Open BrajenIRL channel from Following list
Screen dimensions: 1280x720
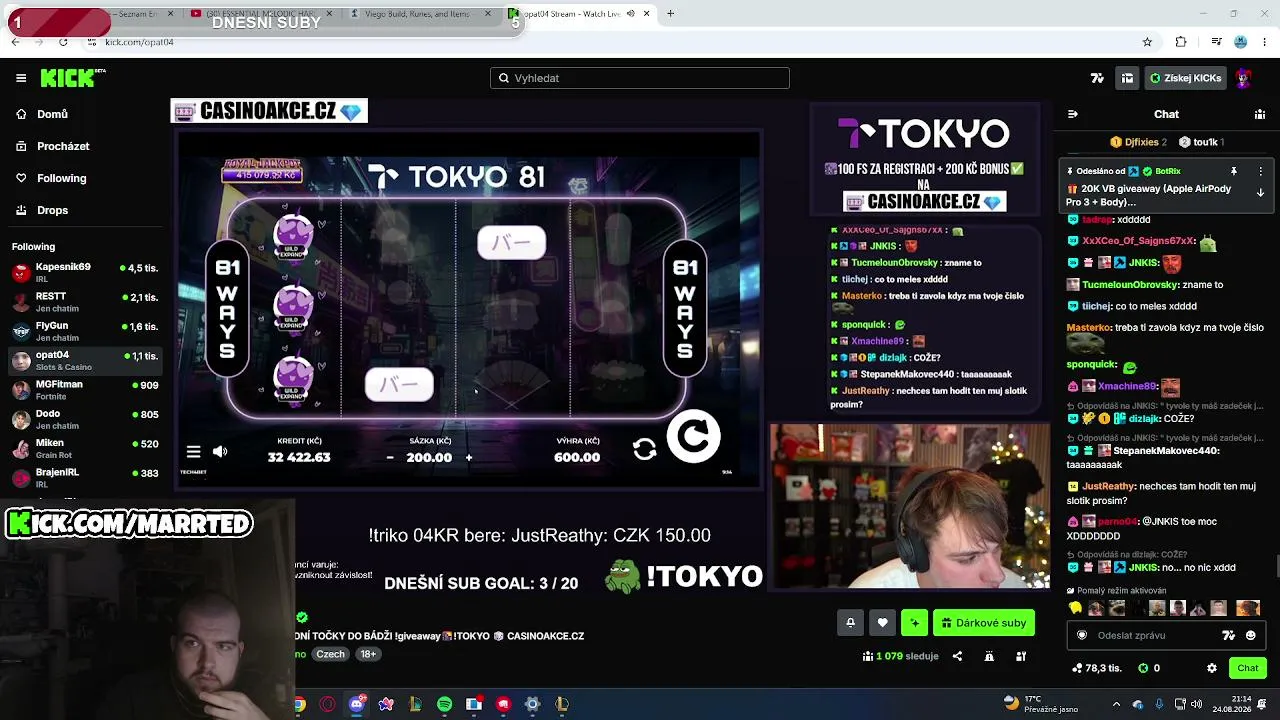coord(85,476)
